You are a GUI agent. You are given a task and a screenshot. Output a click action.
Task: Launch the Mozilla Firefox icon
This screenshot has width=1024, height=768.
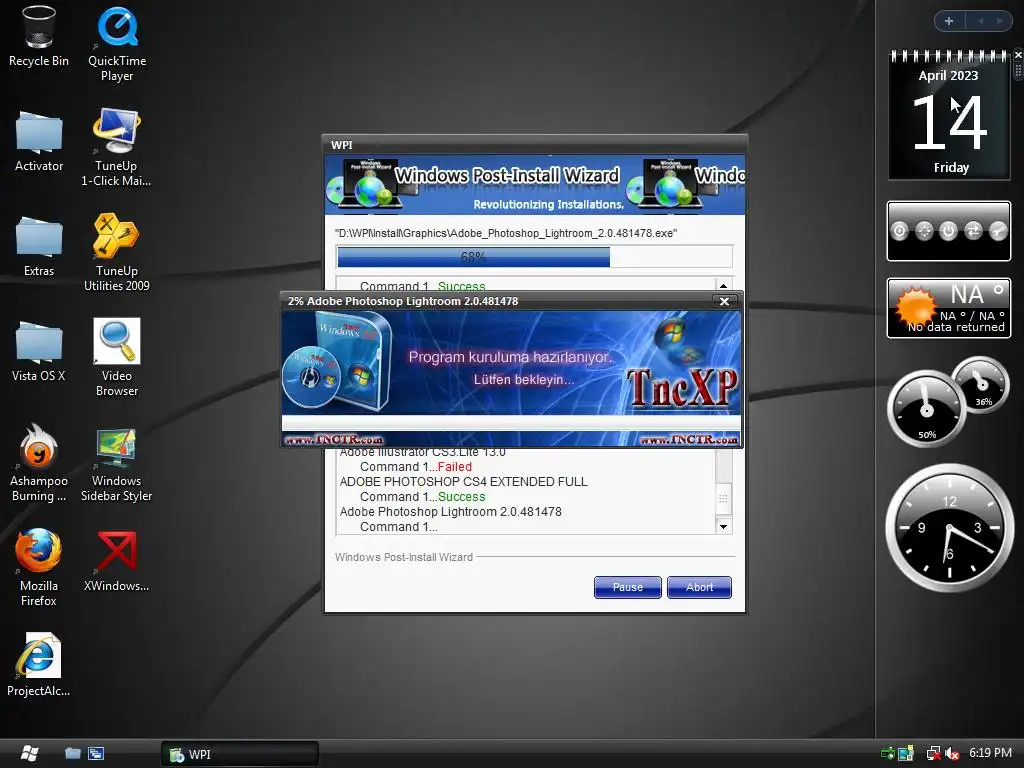[39, 568]
